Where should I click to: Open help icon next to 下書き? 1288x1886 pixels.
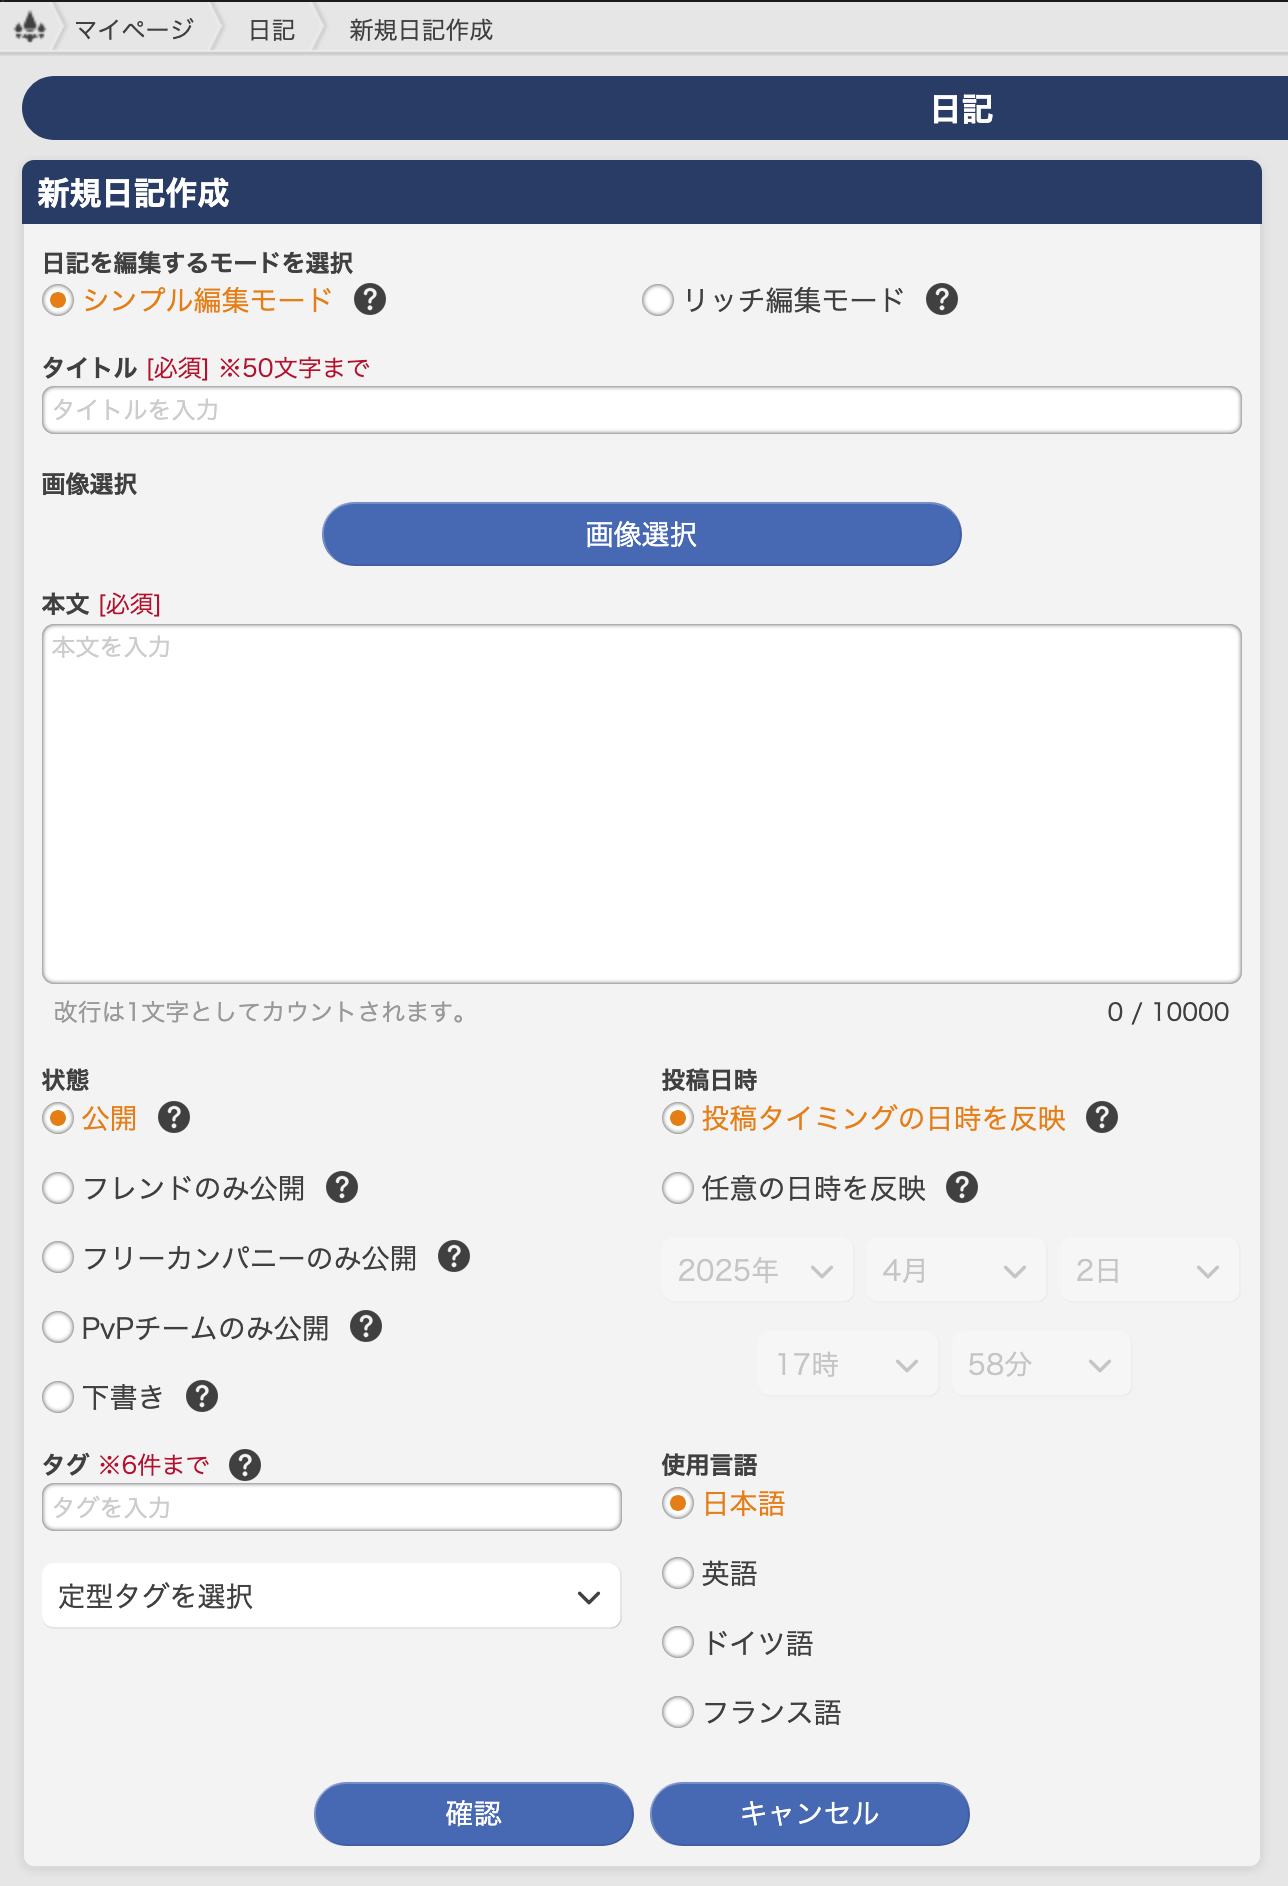(x=202, y=1396)
